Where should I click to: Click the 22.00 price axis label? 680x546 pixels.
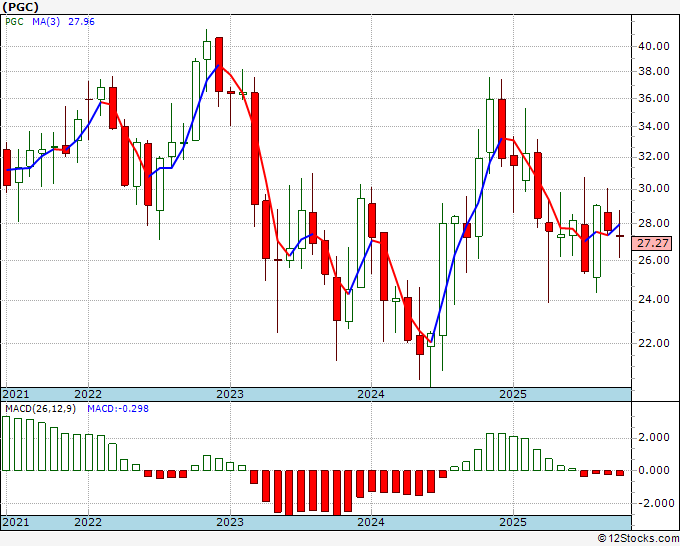[x=654, y=343]
